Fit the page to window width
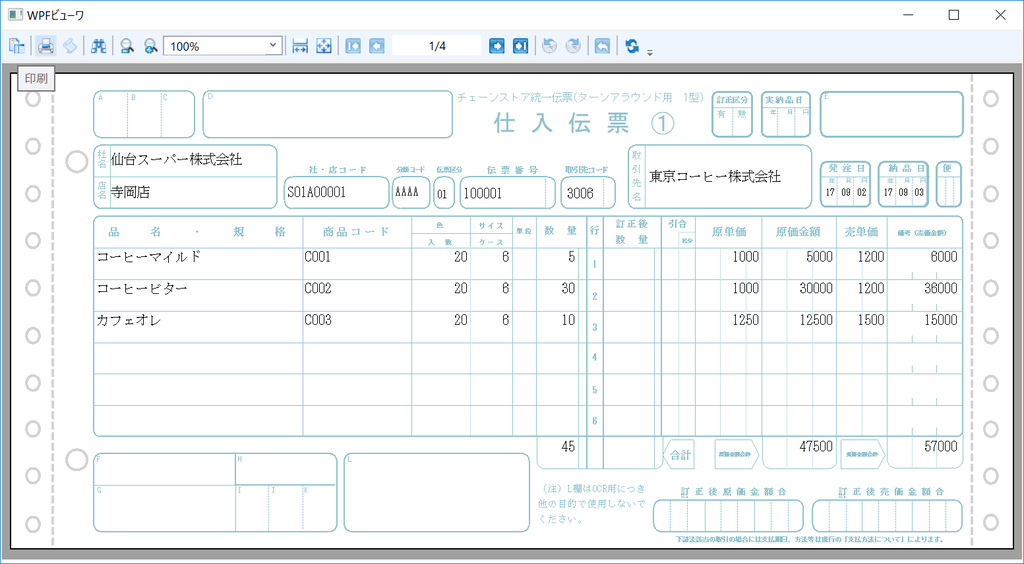 (x=300, y=46)
